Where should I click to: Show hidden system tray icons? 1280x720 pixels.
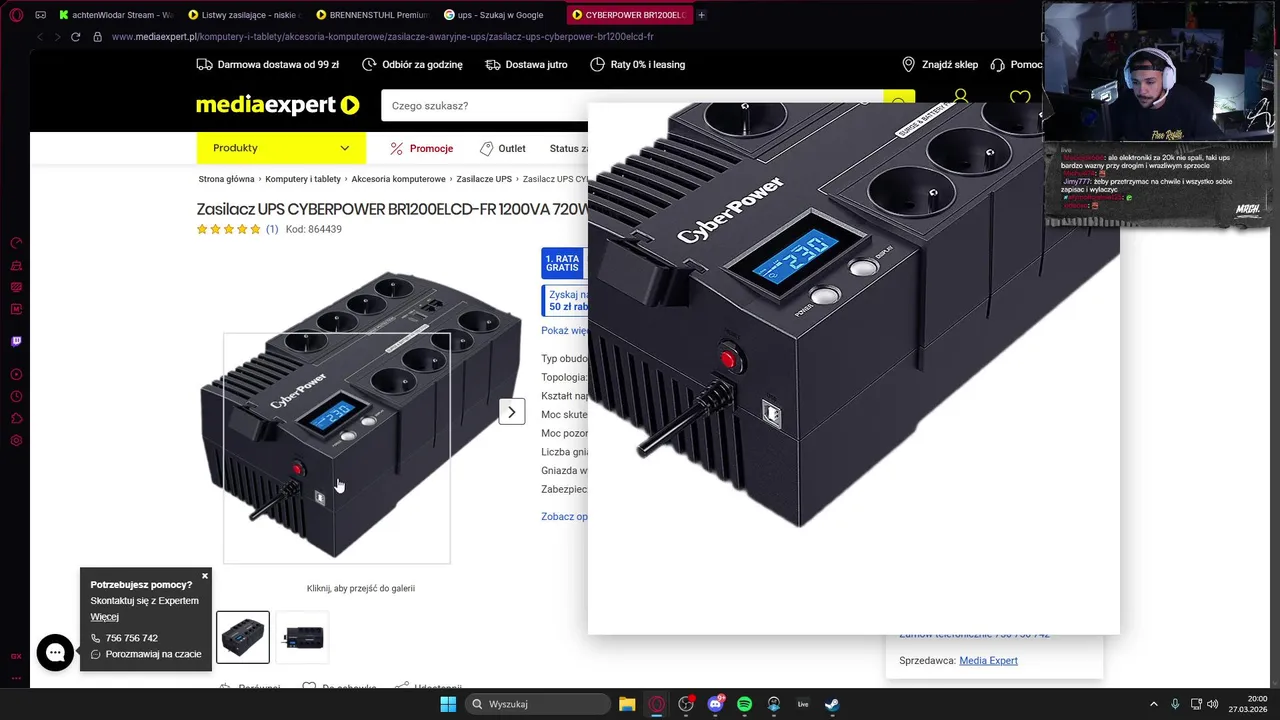point(1153,704)
